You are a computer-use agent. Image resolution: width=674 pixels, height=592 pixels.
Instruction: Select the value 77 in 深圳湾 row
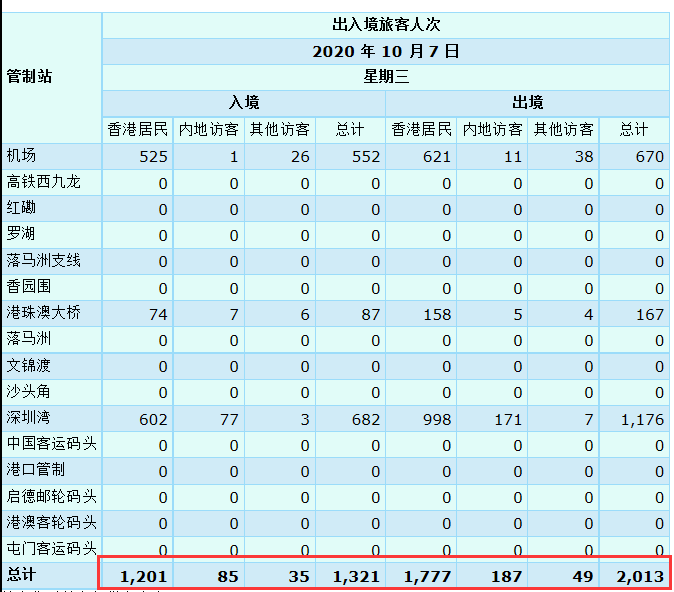tap(229, 420)
